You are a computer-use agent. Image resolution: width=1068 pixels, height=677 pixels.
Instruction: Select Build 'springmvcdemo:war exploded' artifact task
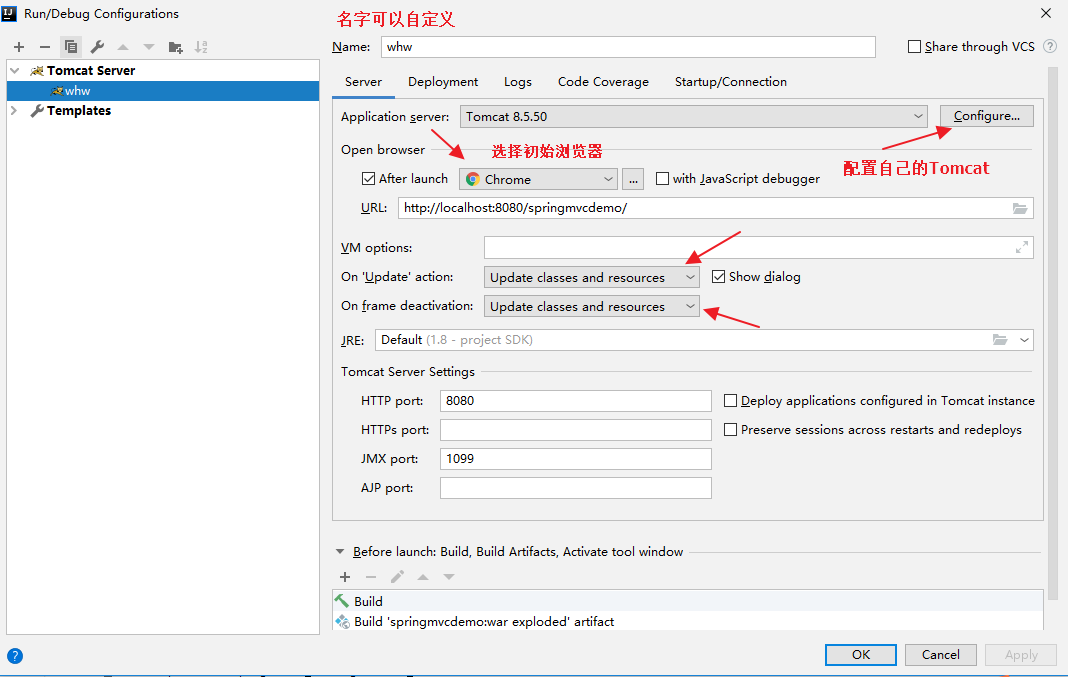tap(688, 621)
